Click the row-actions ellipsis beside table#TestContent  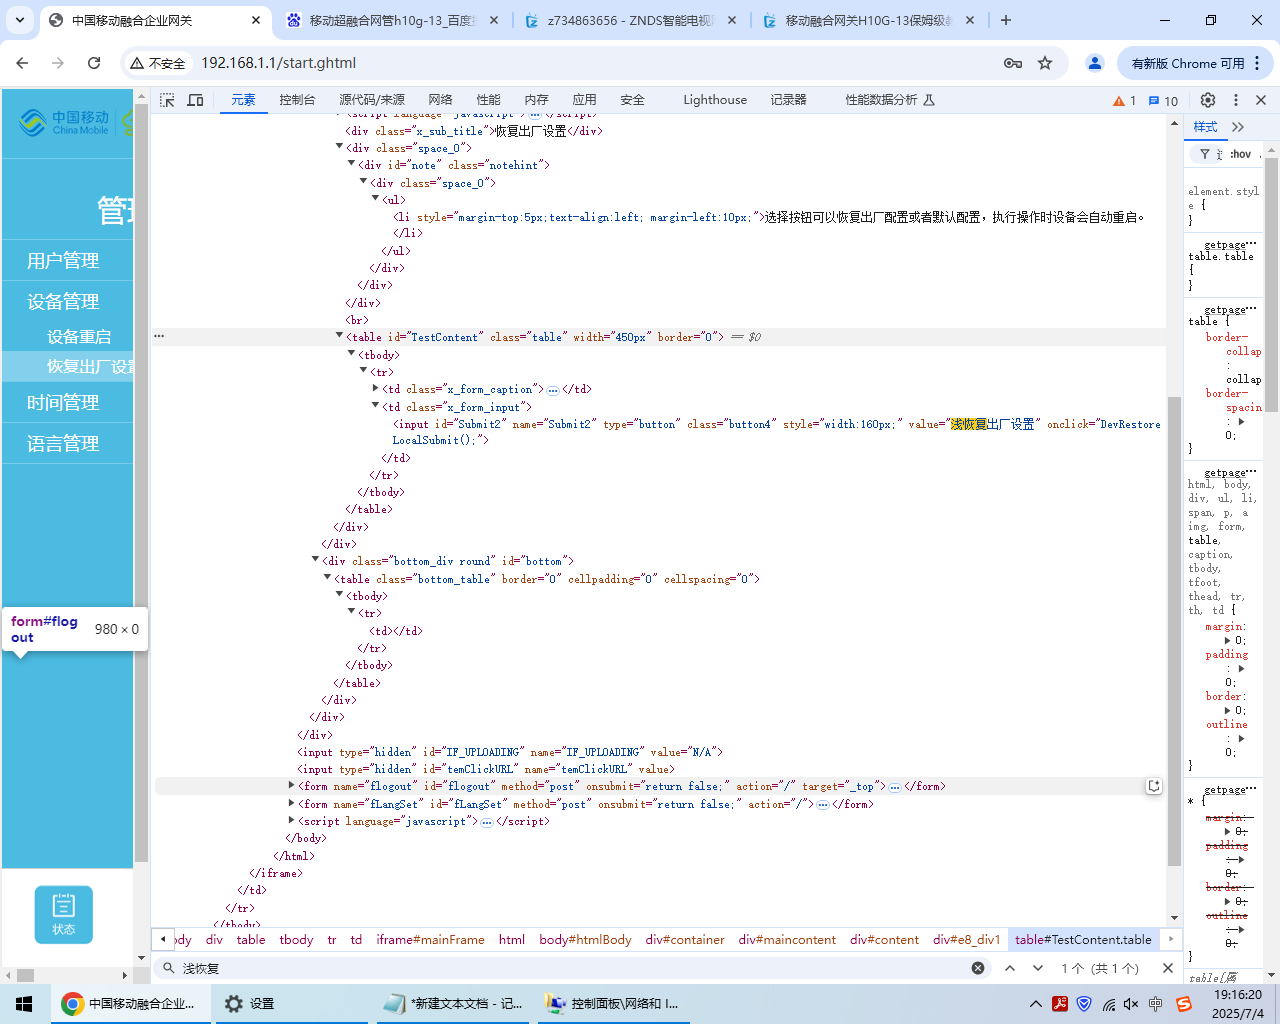[159, 336]
